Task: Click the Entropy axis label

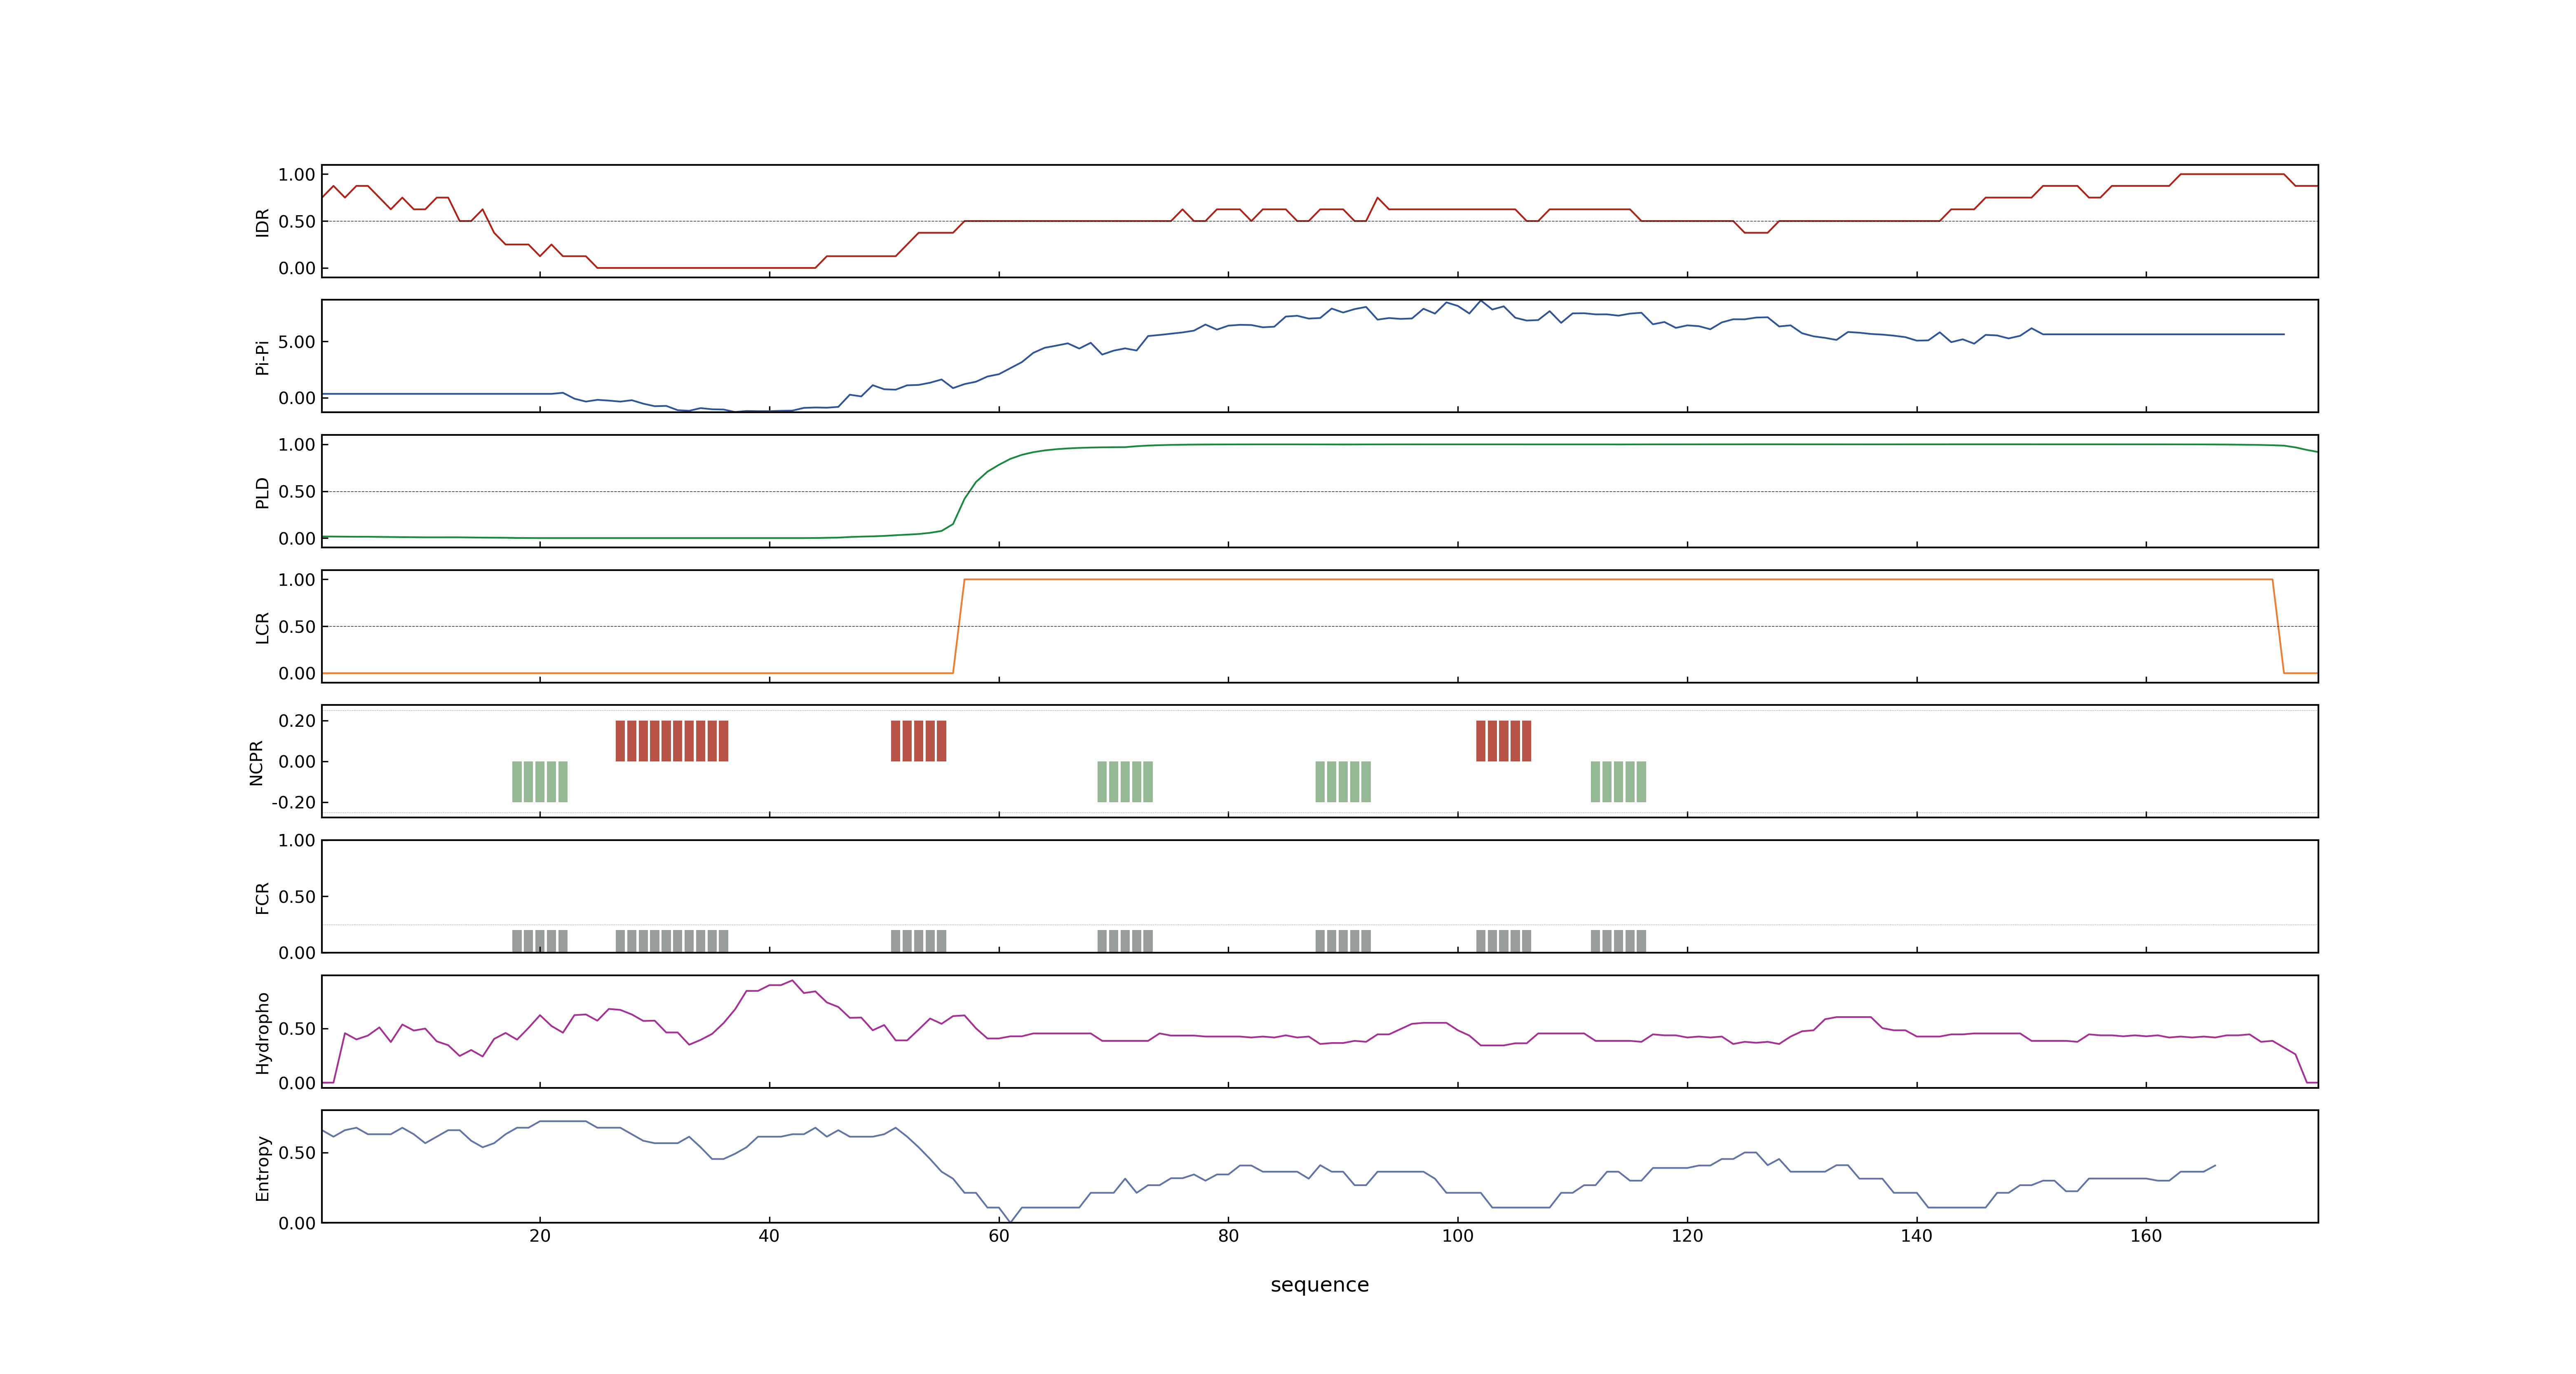Action: pos(262,1168)
